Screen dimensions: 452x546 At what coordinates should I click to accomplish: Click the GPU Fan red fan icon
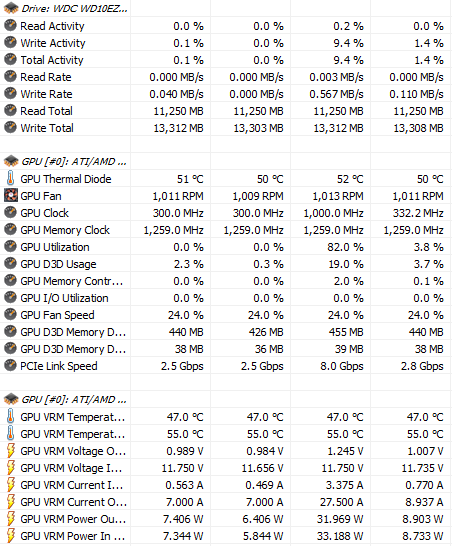[11, 195]
